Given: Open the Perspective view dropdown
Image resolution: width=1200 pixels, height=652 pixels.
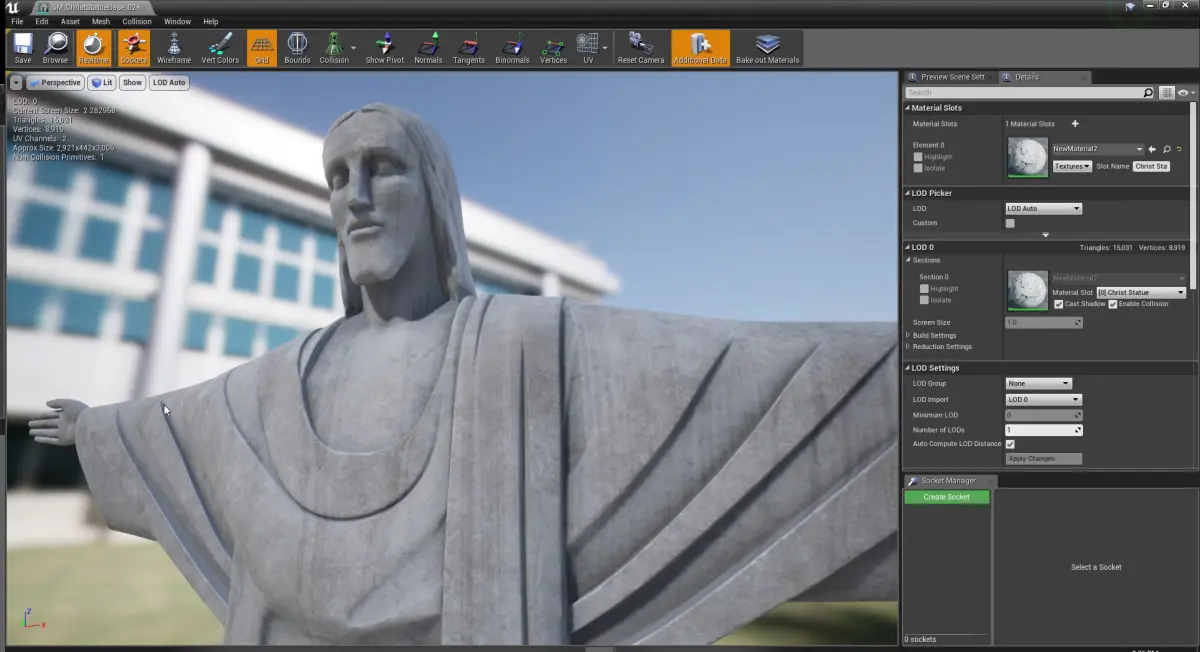Looking at the screenshot, I should pos(55,82).
